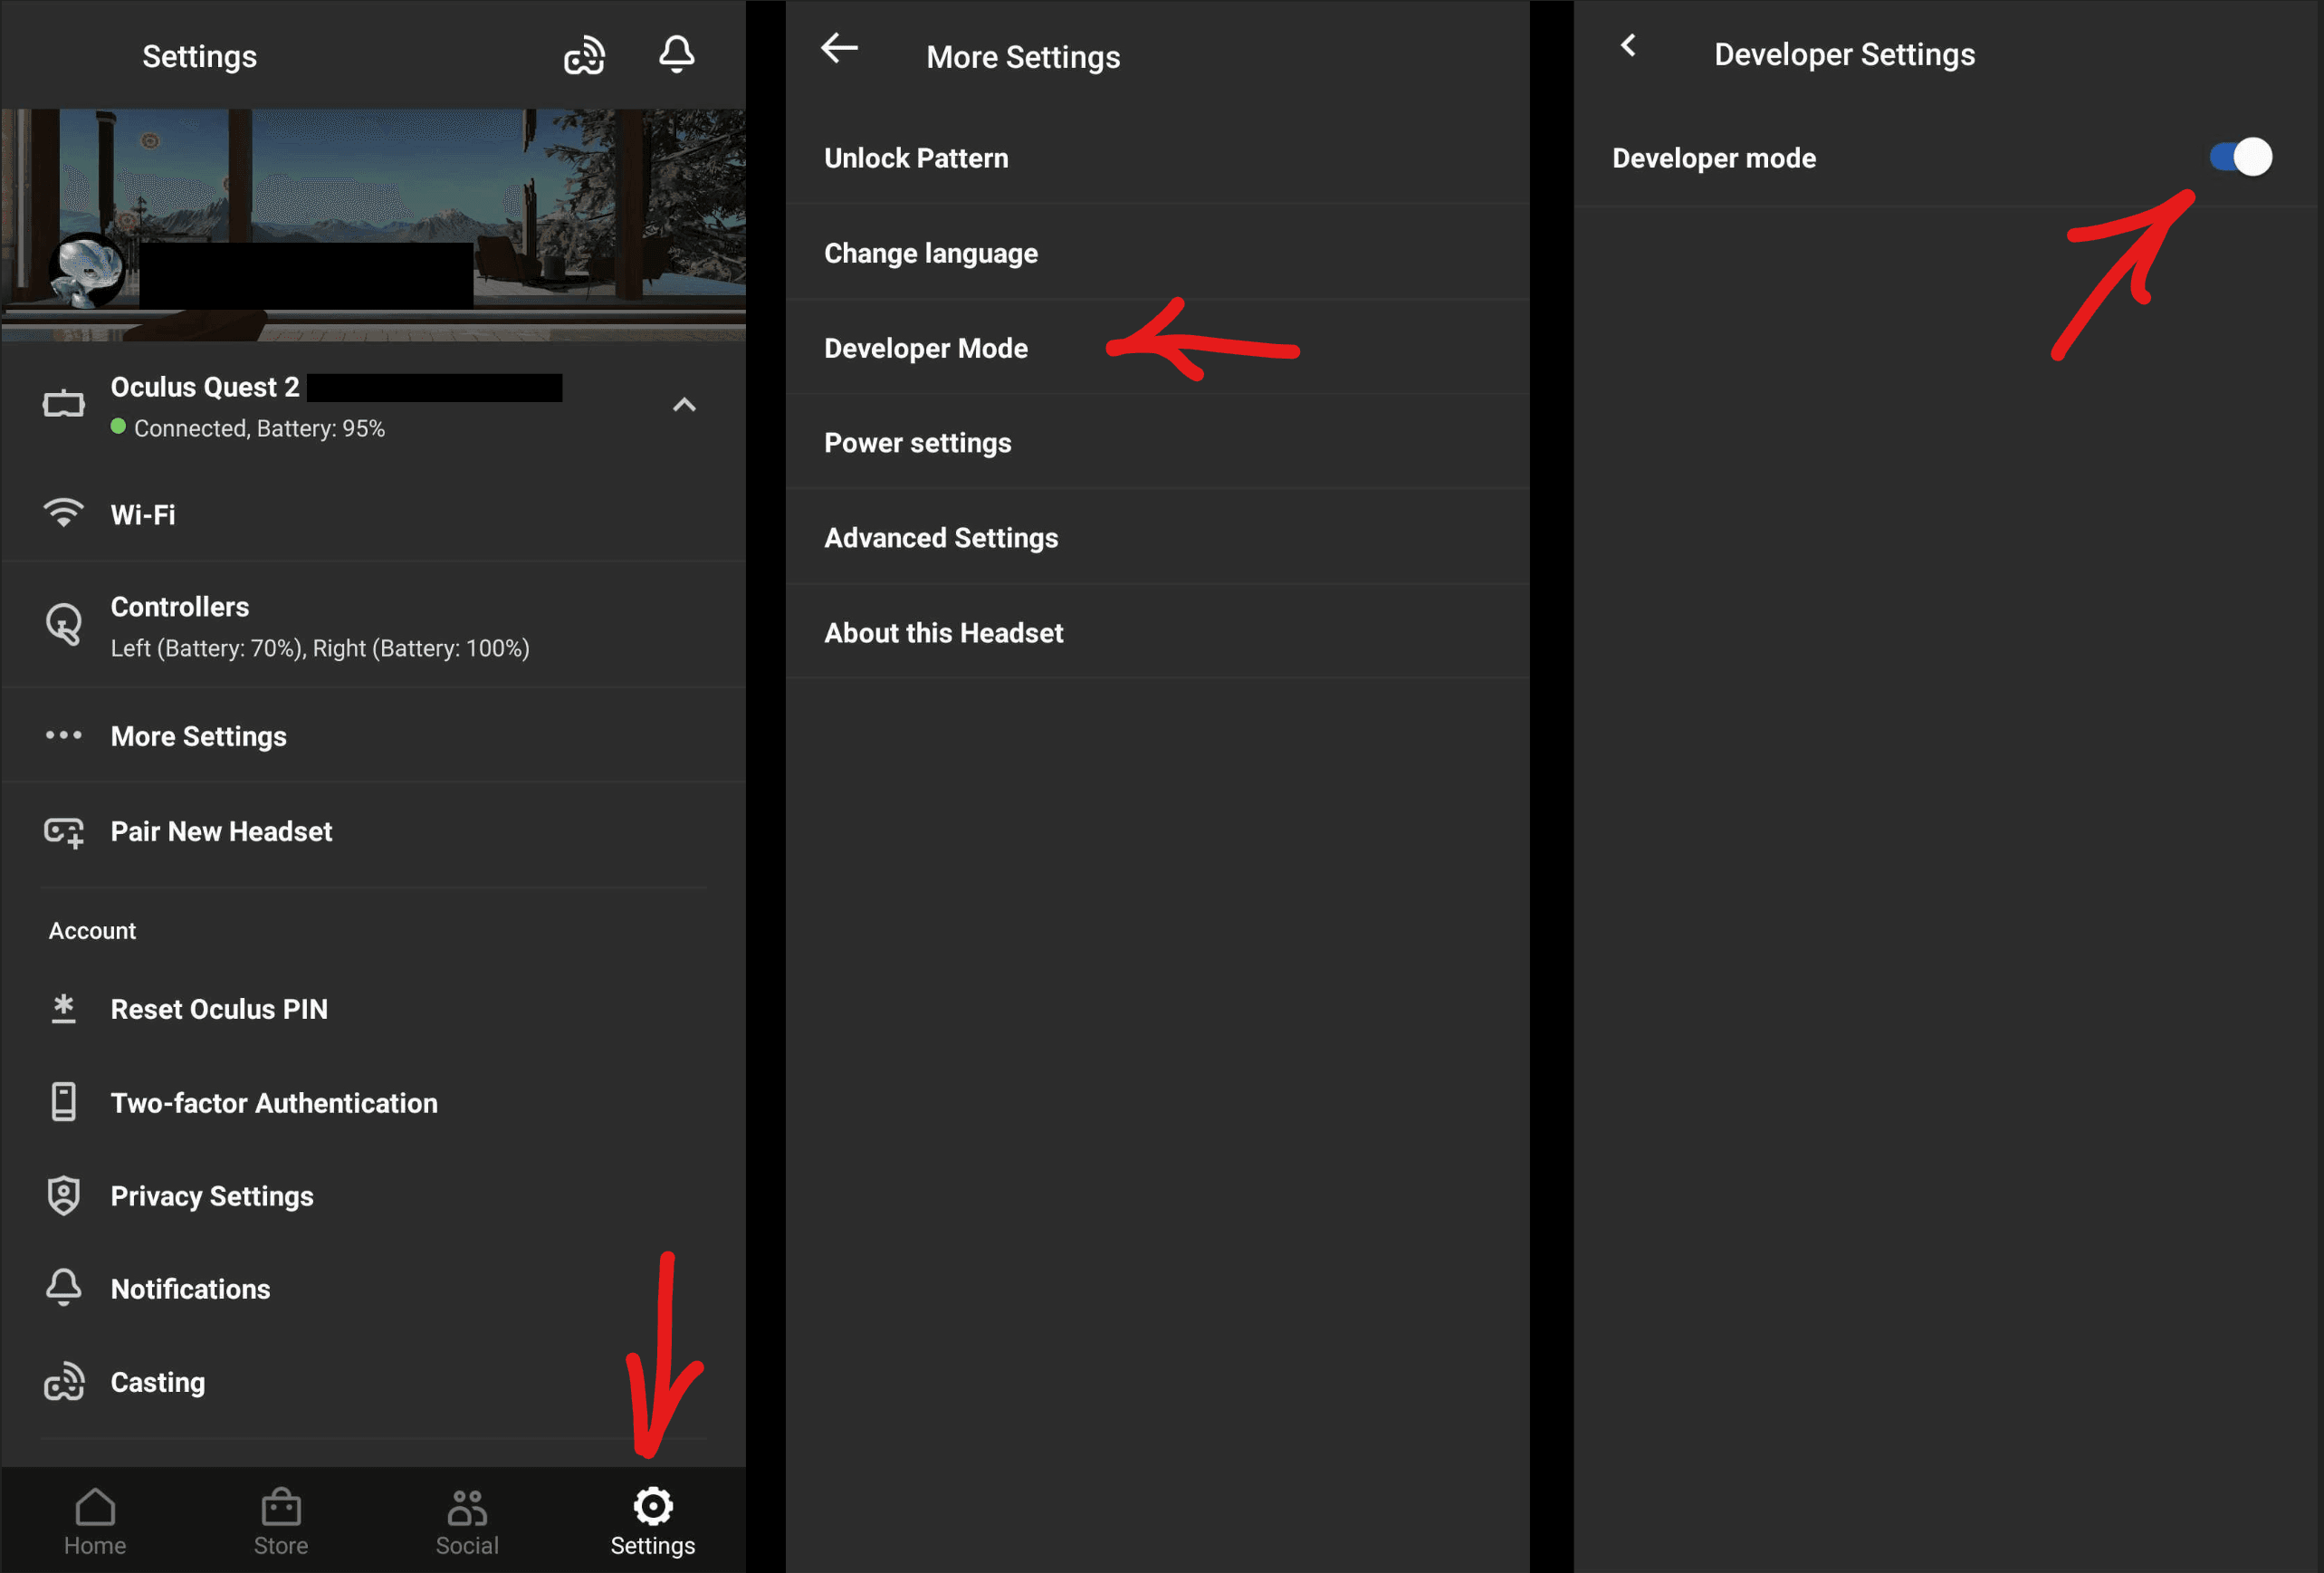Go back from Developer Settings screen
The width and height of the screenshot is (2324, 1573).
tap(1628, 45)
